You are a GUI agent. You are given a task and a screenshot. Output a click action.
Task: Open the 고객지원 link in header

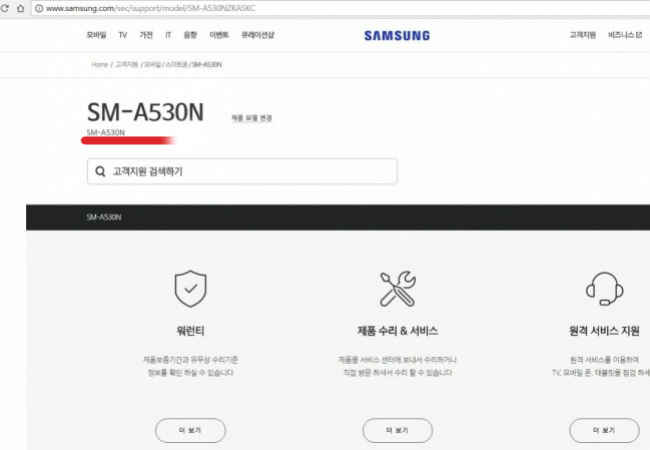(x=582, y=35)
